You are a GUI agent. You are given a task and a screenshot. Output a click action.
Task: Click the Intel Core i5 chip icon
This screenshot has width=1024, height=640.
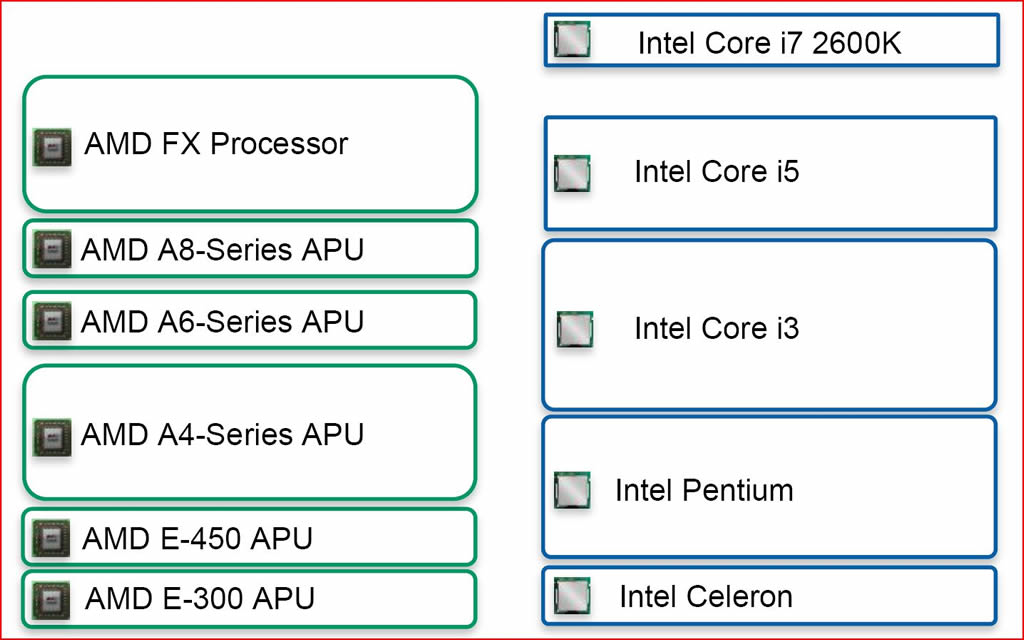572,173
